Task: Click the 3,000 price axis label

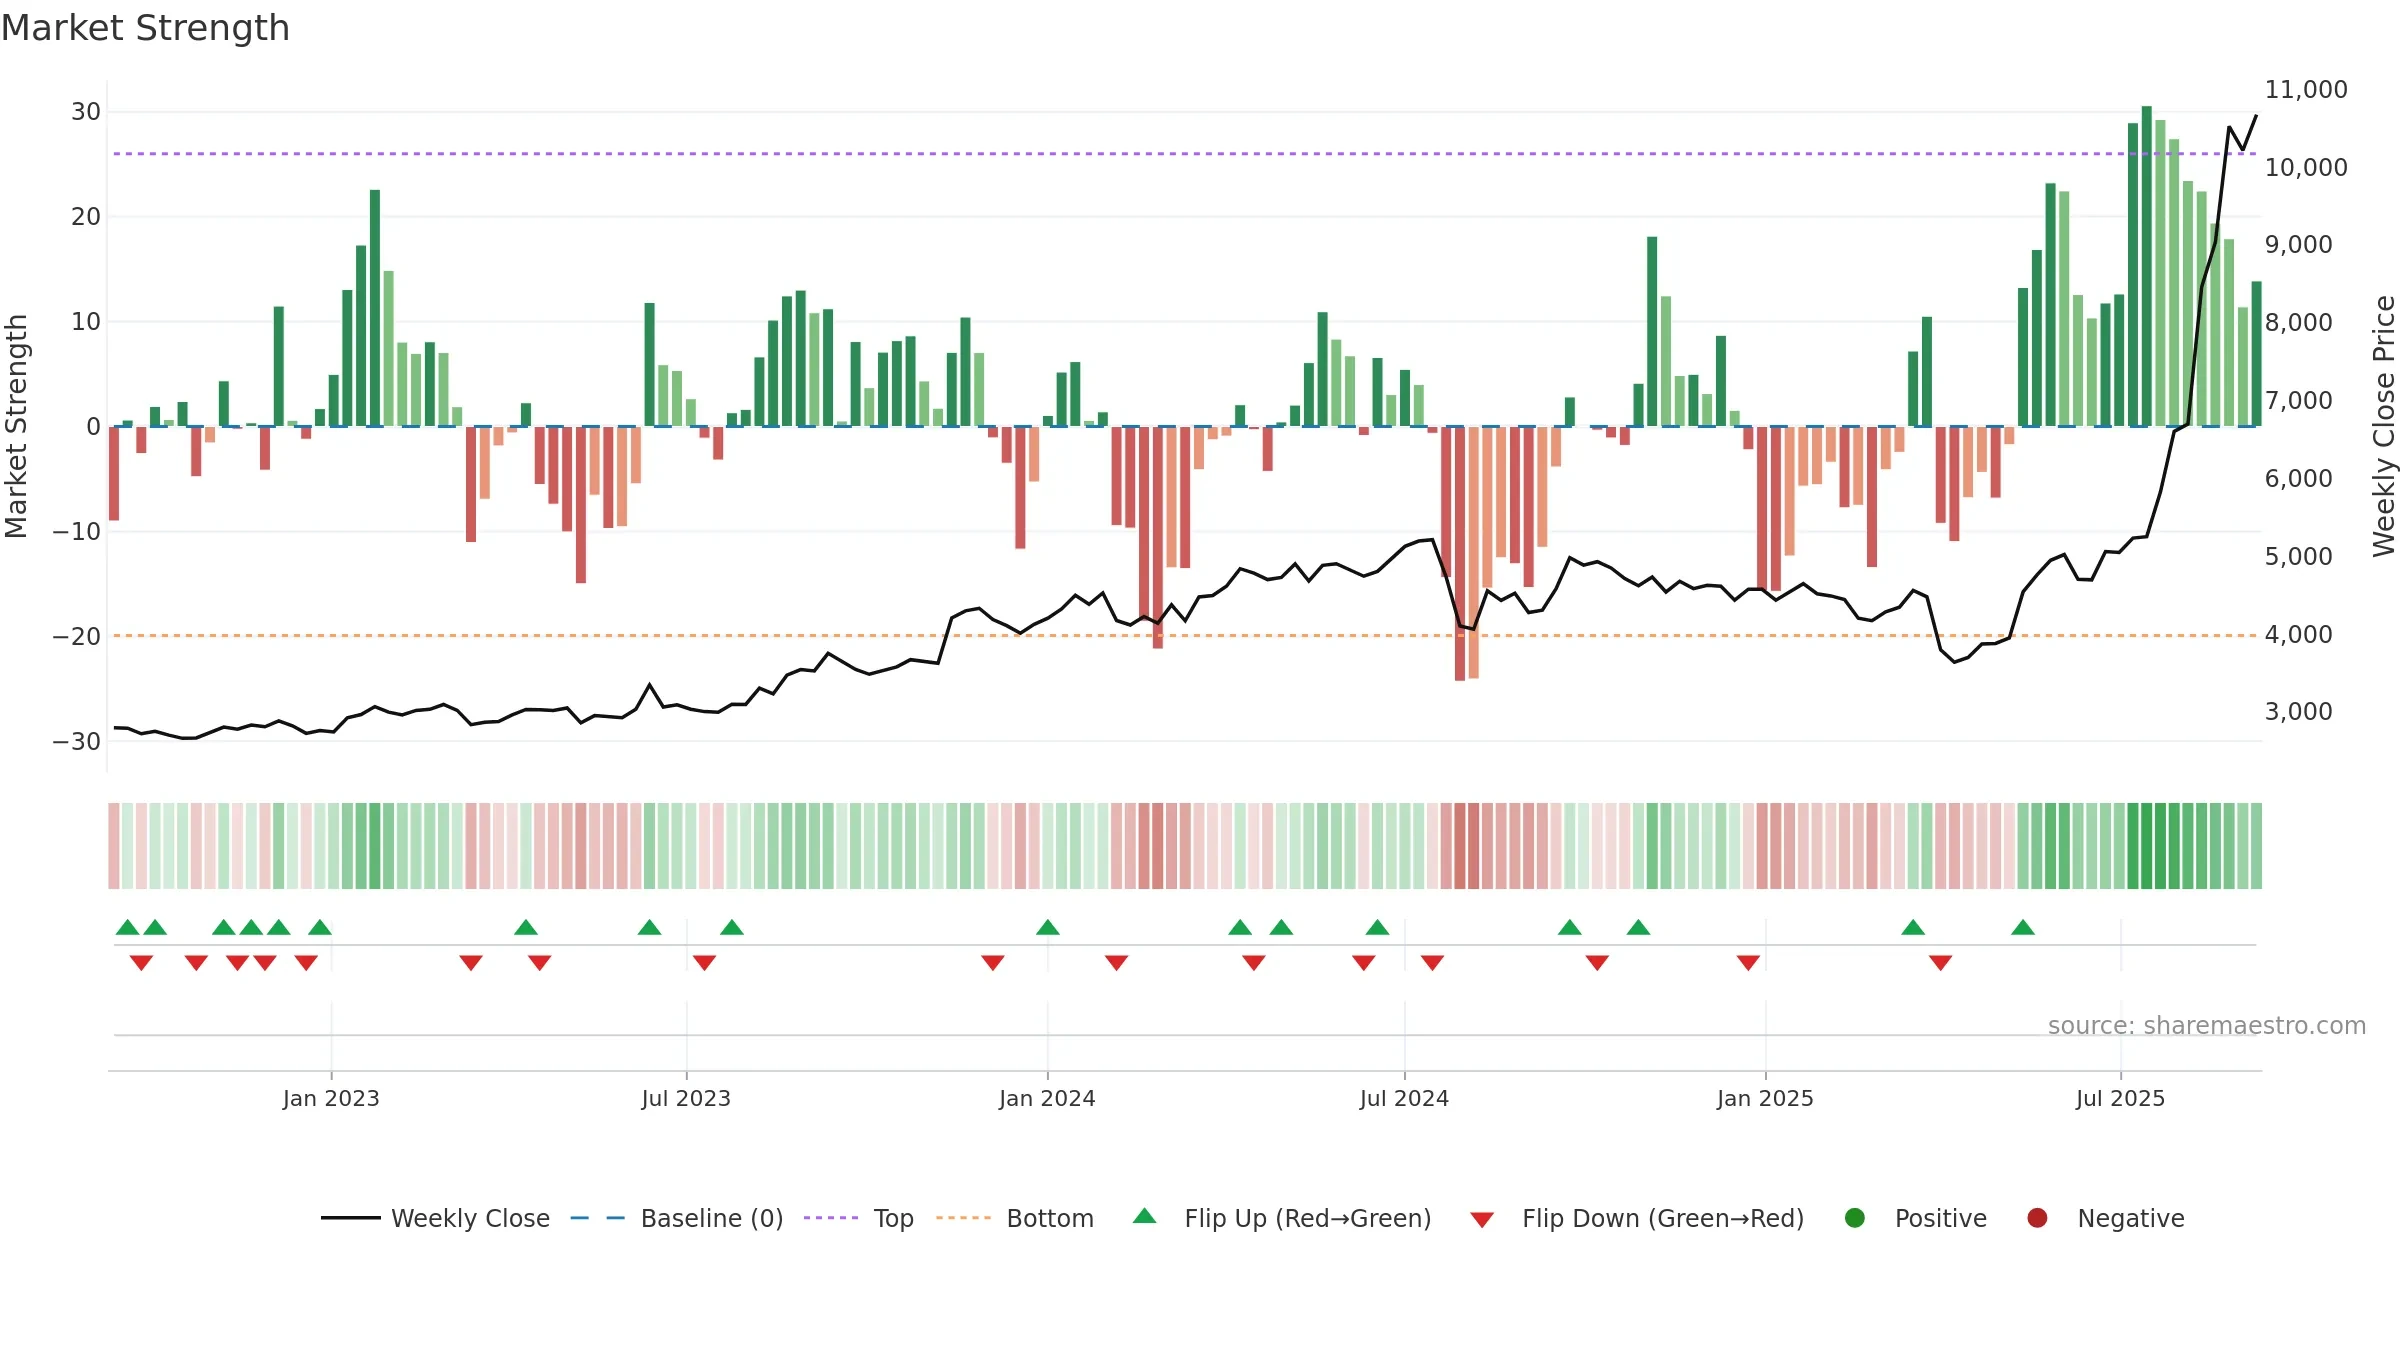Action: point(2298,712)
